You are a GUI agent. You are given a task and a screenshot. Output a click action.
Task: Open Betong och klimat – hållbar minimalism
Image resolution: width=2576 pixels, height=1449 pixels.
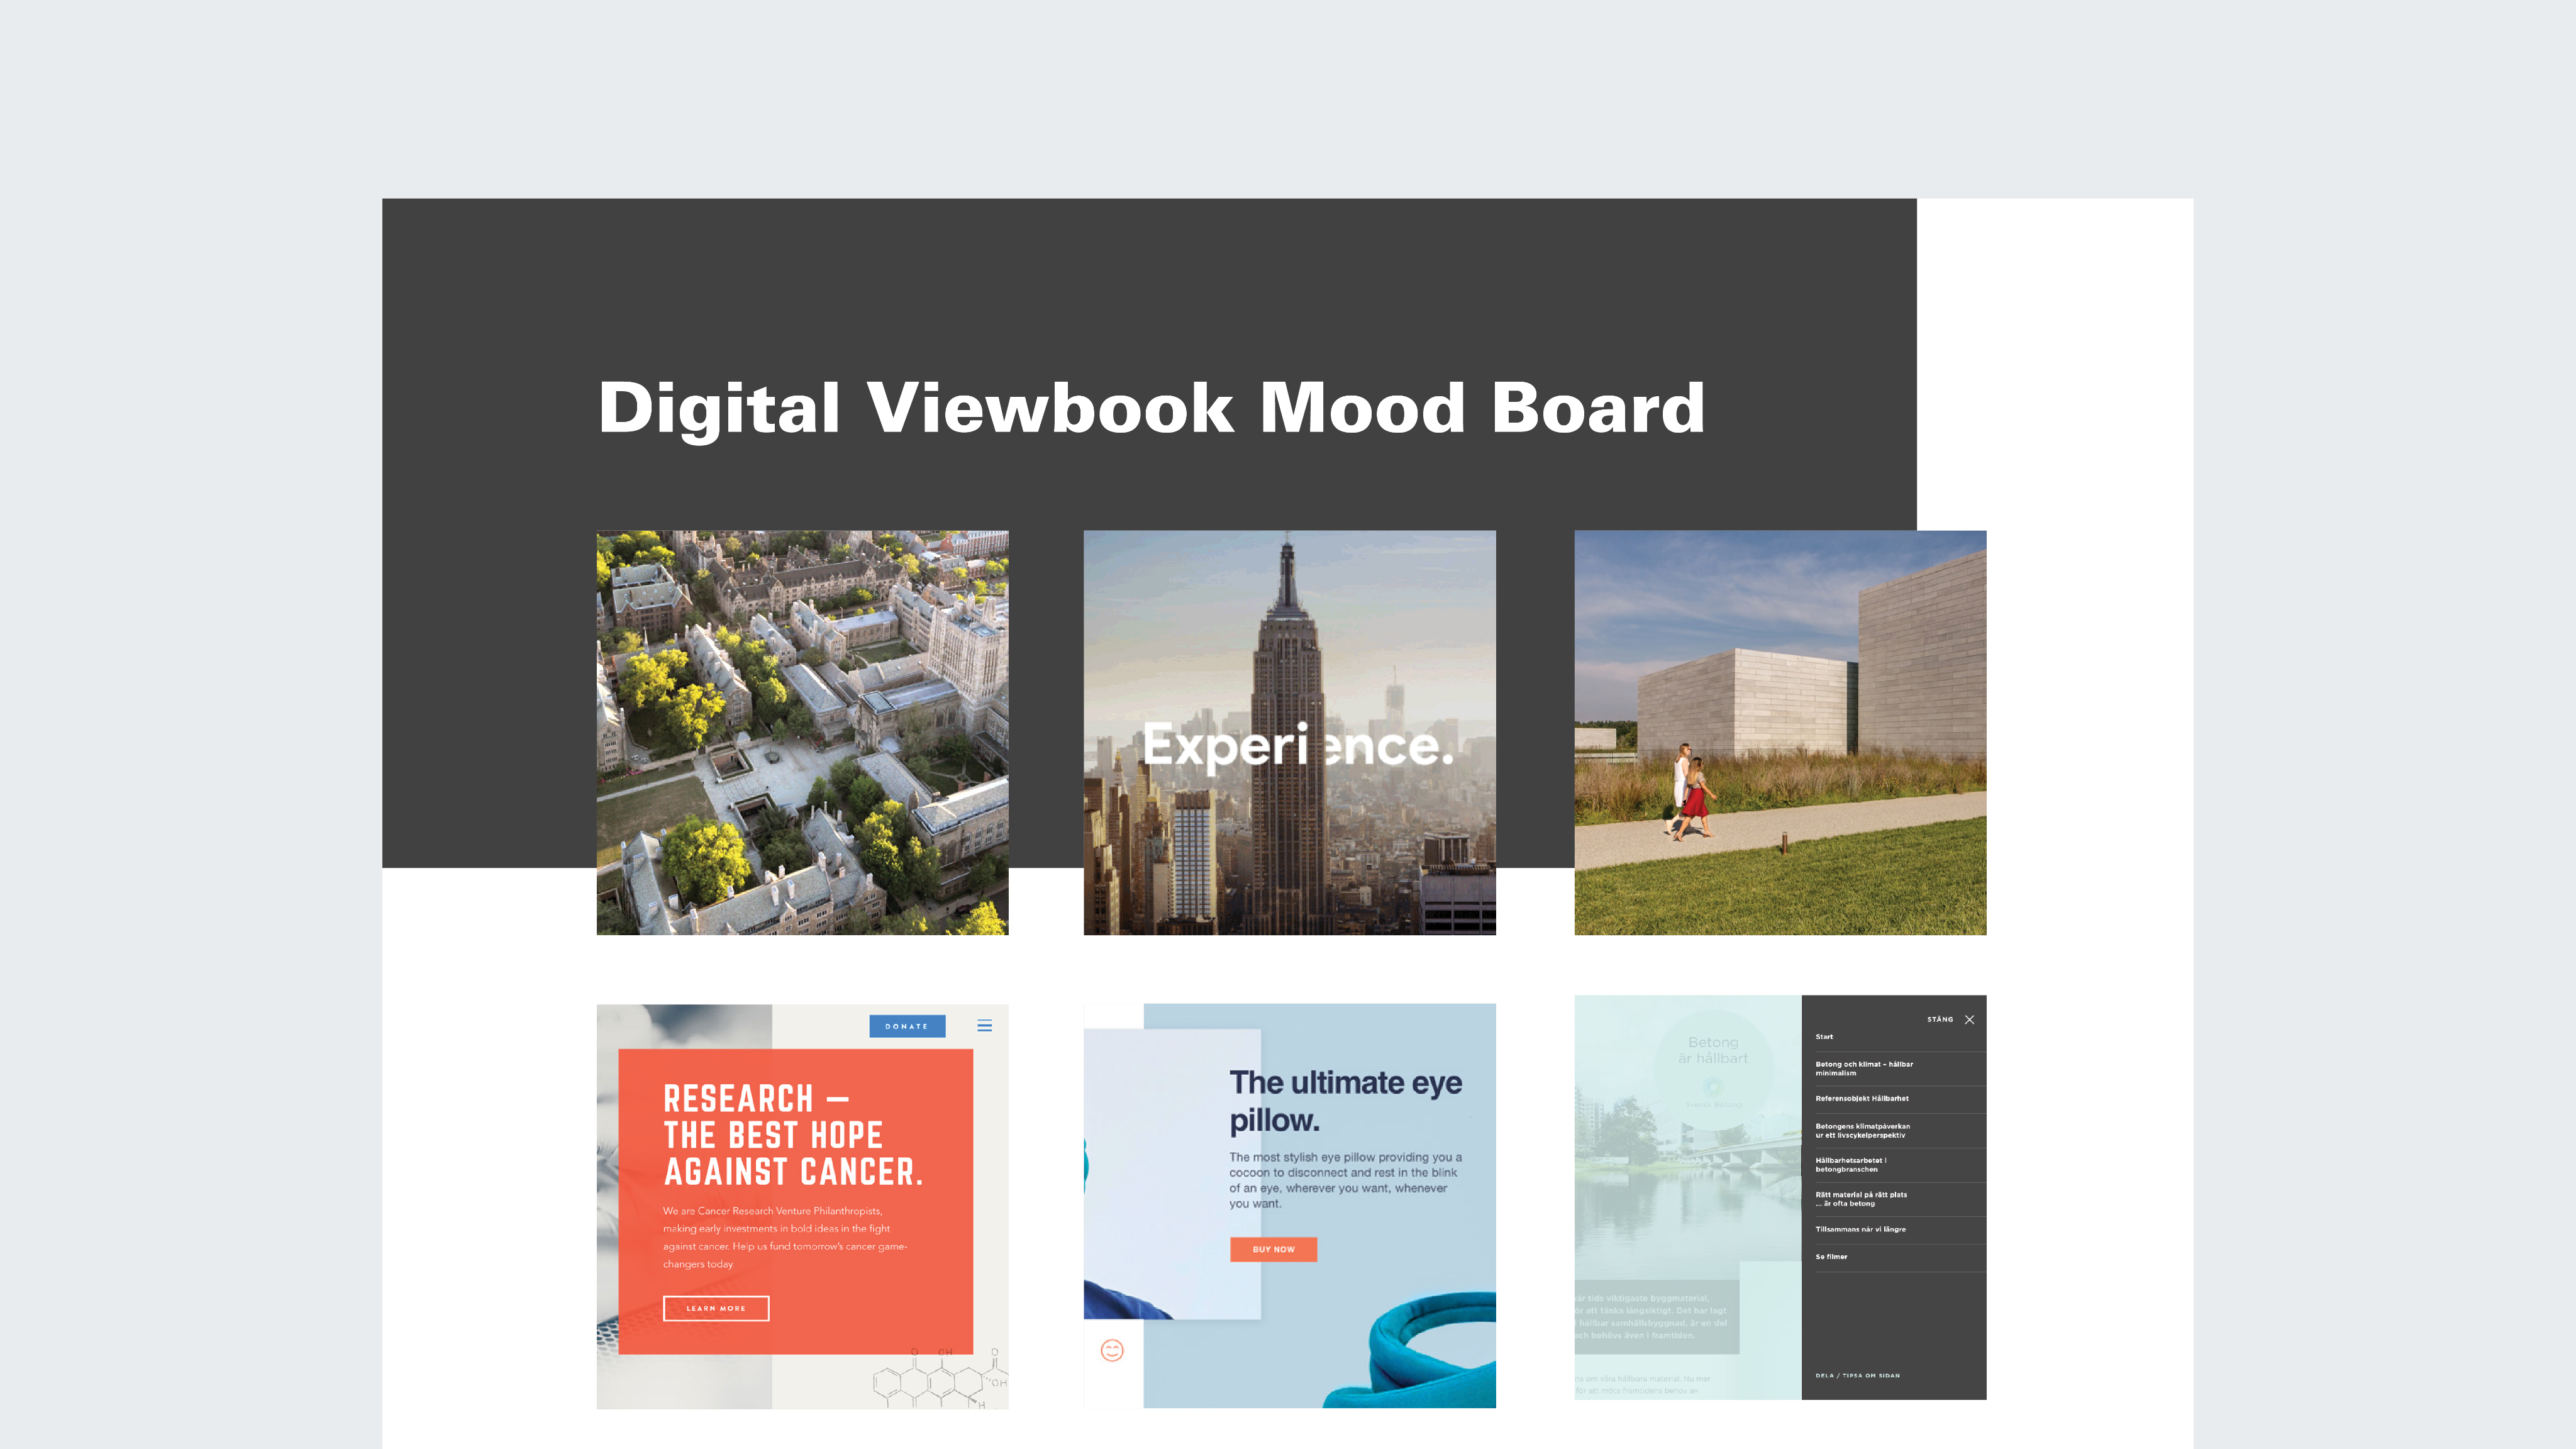click(1863, 1068)
